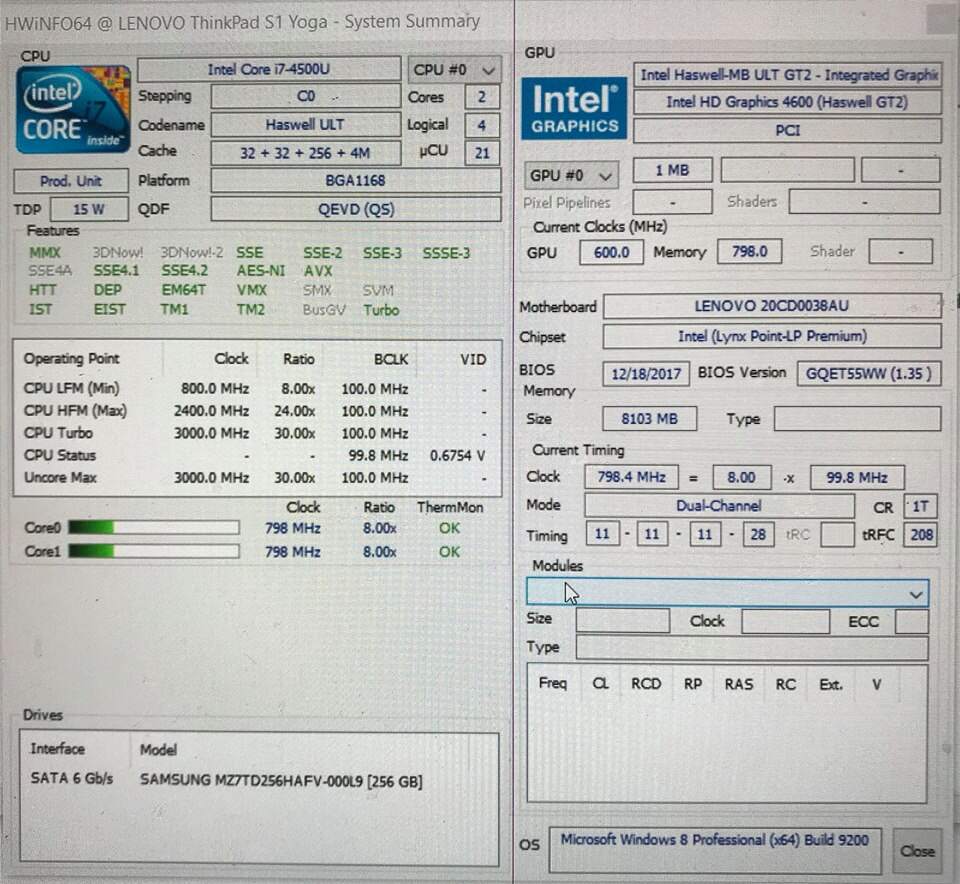Image resolution: width=960 pixels, height=884 pixels.
Task: Click the Core1 usage bar
Action: click(154, 552)
